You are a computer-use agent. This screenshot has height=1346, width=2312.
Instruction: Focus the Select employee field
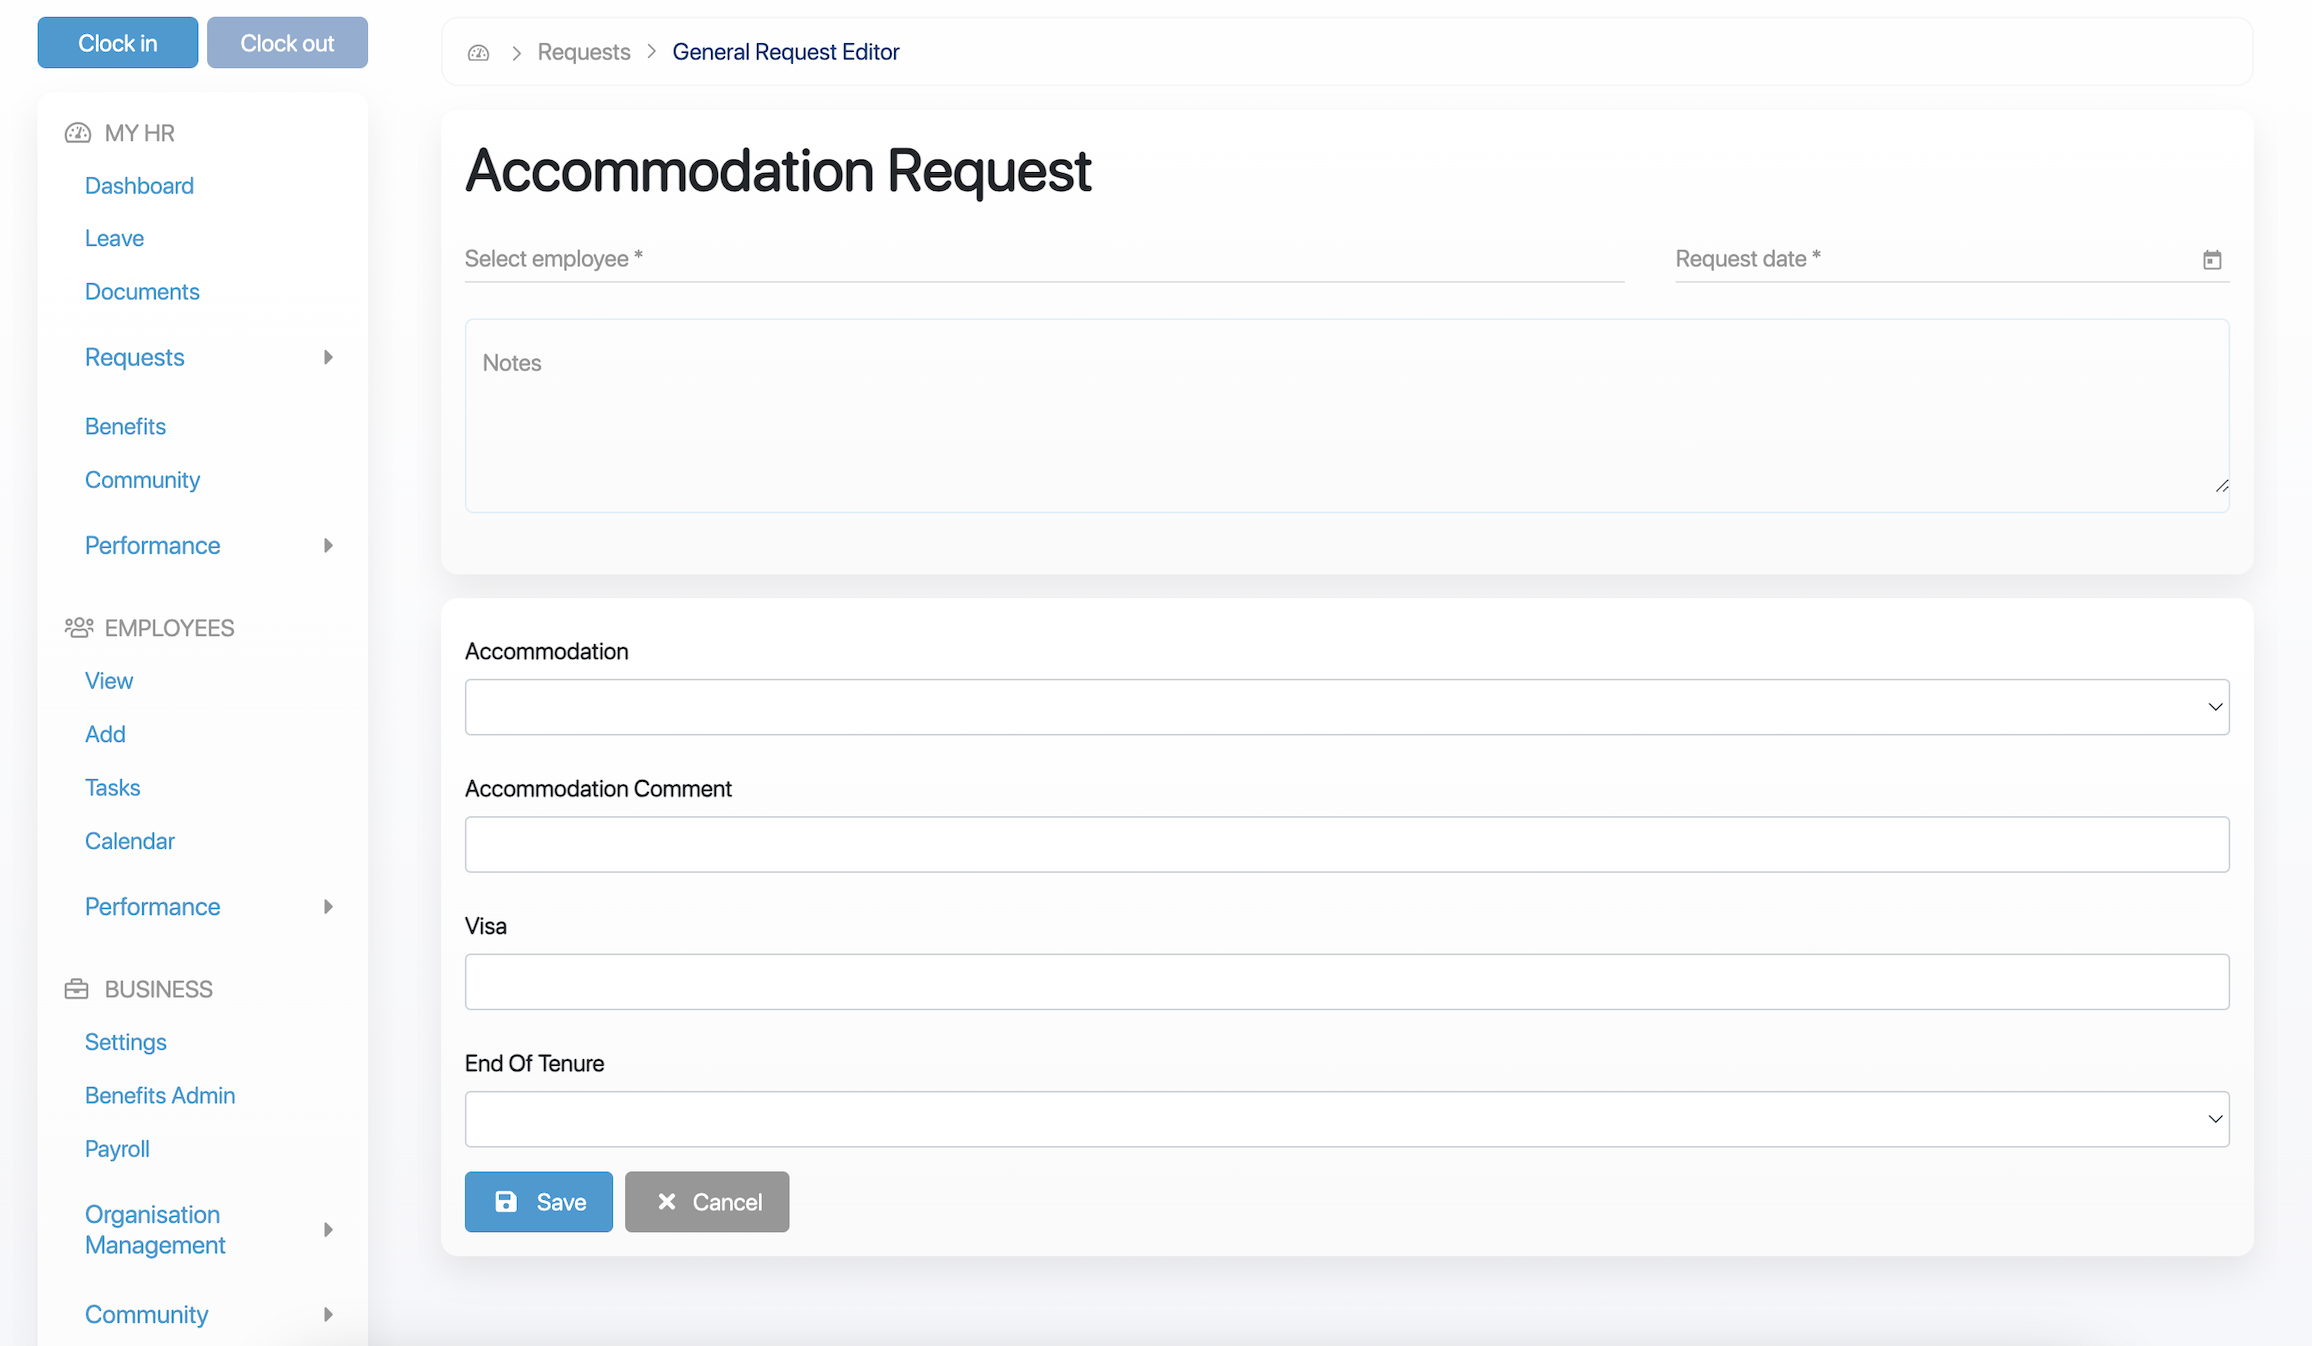pos(1043,259)
